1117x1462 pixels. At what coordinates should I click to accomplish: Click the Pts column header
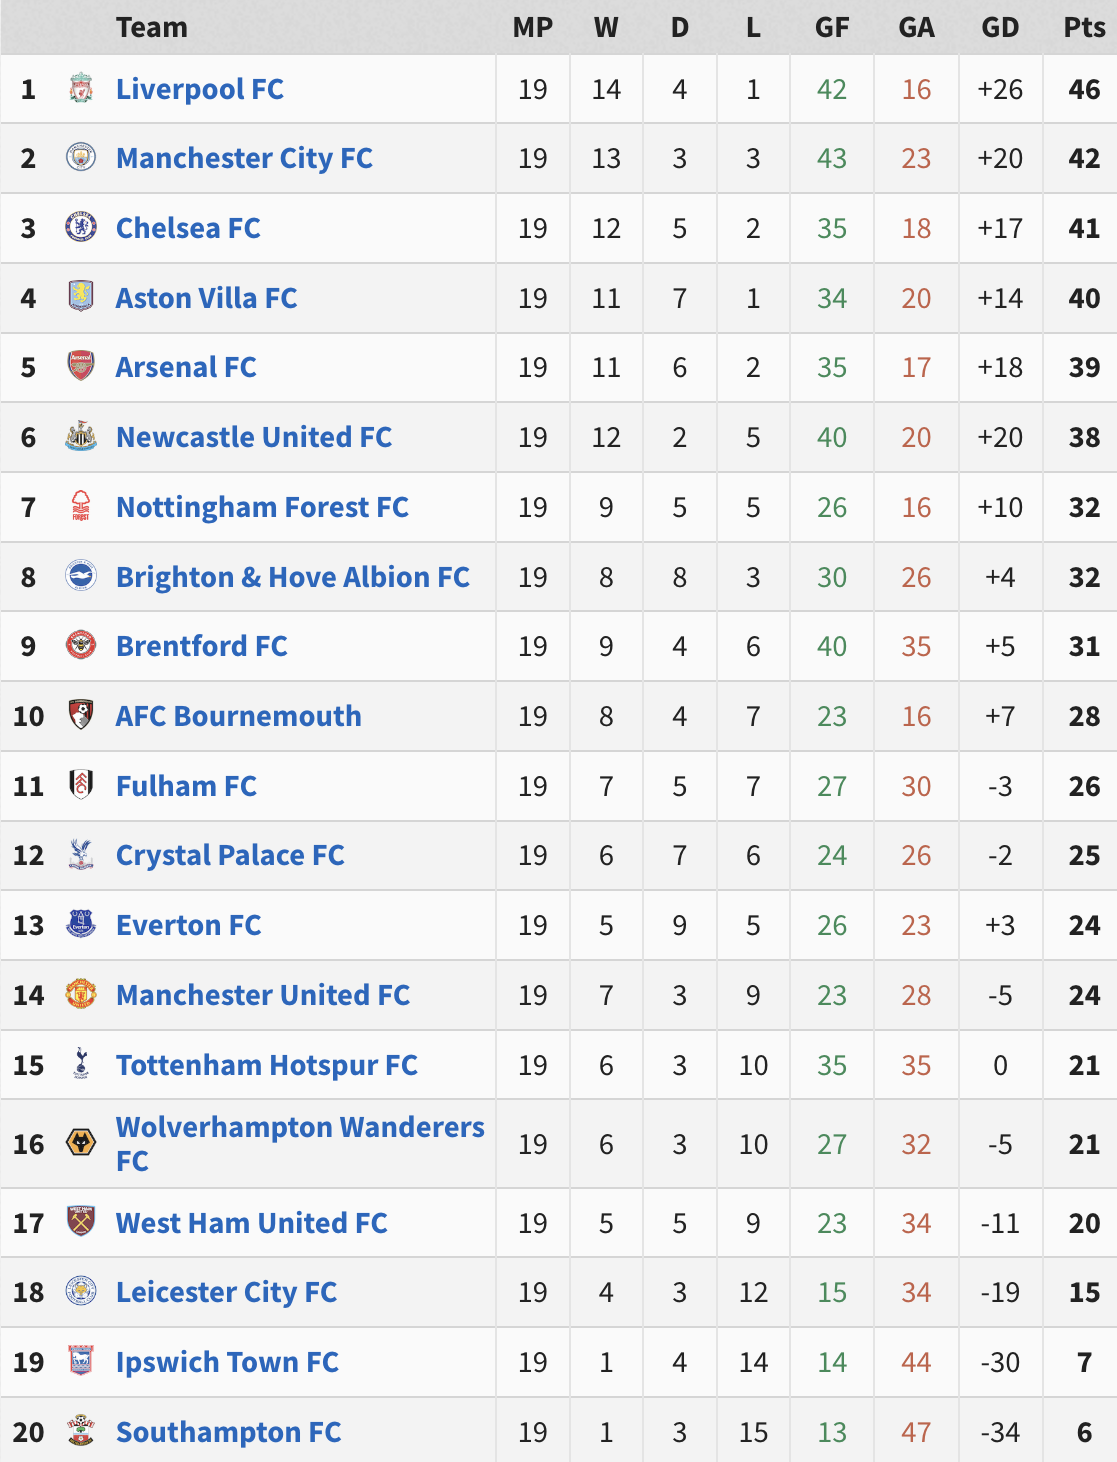tap(1084, 27)
